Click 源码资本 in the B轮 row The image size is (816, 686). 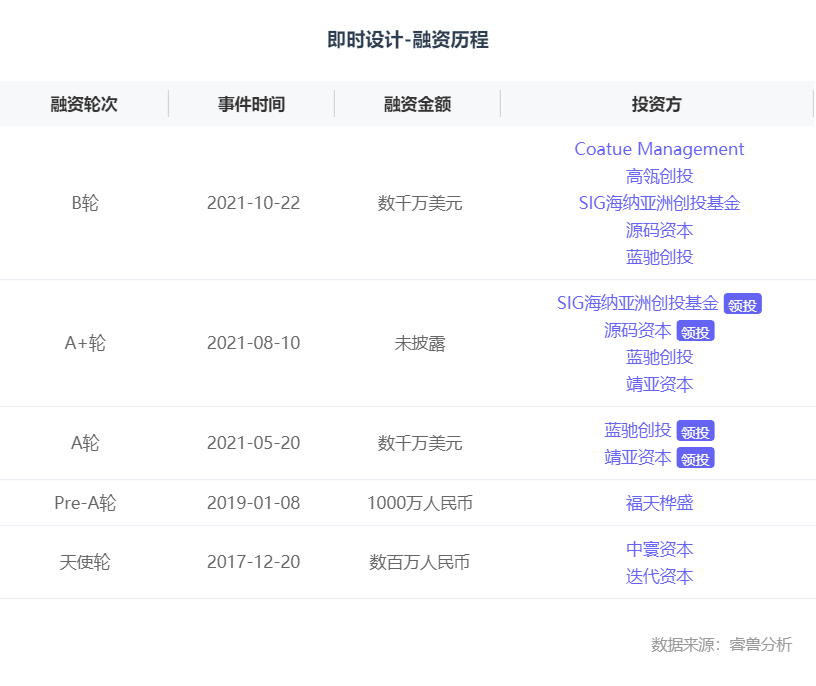[659, 230]
